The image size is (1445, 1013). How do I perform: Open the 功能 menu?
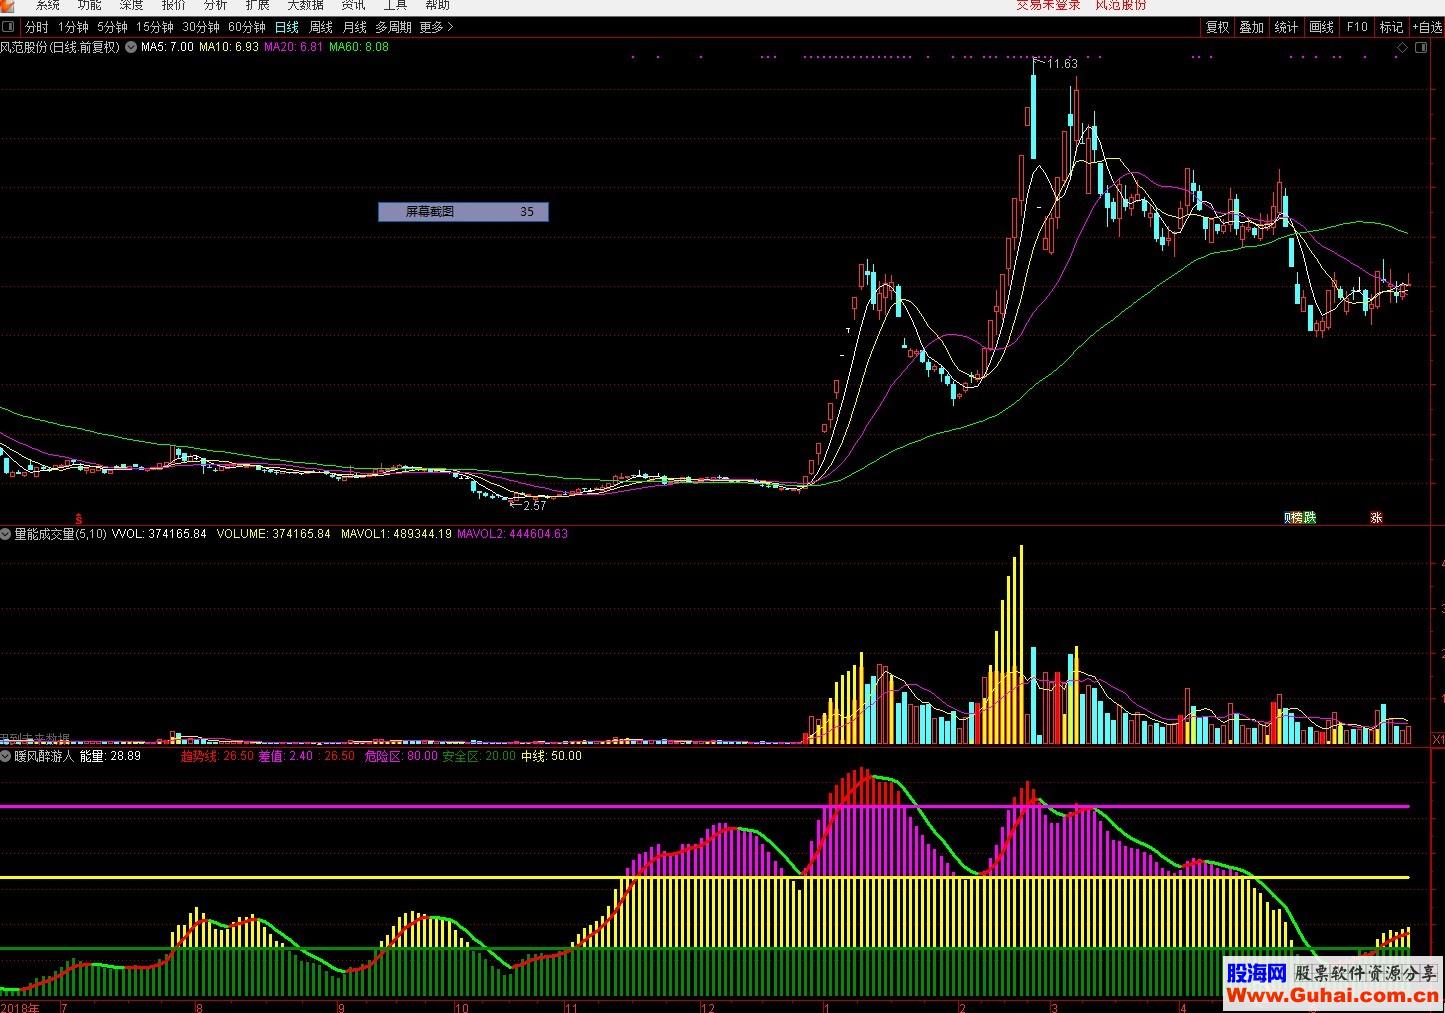pos(90,5)
